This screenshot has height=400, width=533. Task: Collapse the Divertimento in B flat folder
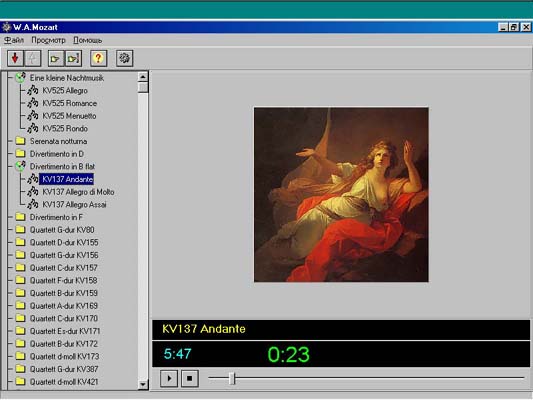[20, 166]
